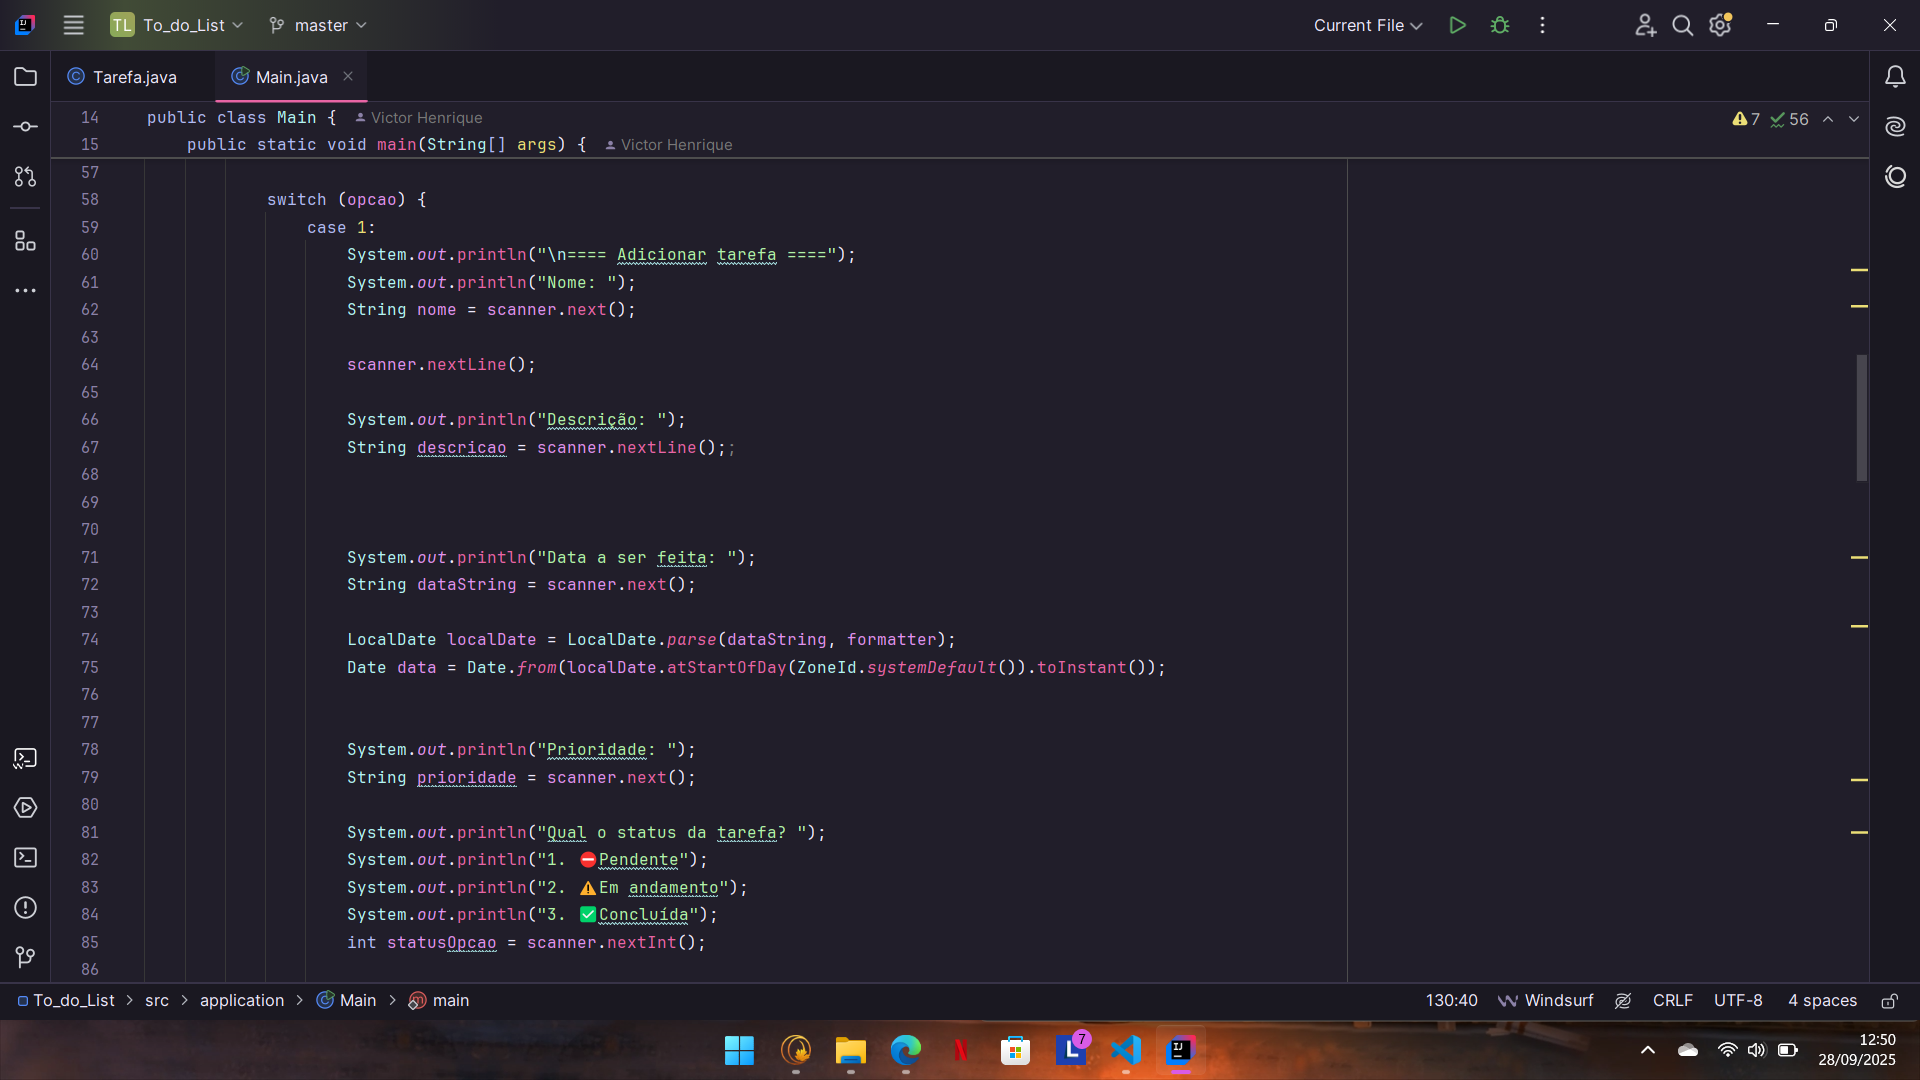The image size is (1920, 1080).
Task: Expand the Current File run configuration dropdown
Action: click(x=1367, y=25)
